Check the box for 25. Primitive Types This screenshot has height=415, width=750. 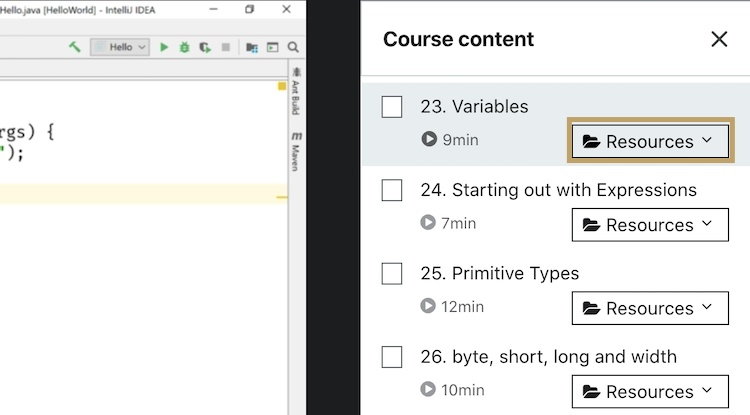[x=392, y=274]
